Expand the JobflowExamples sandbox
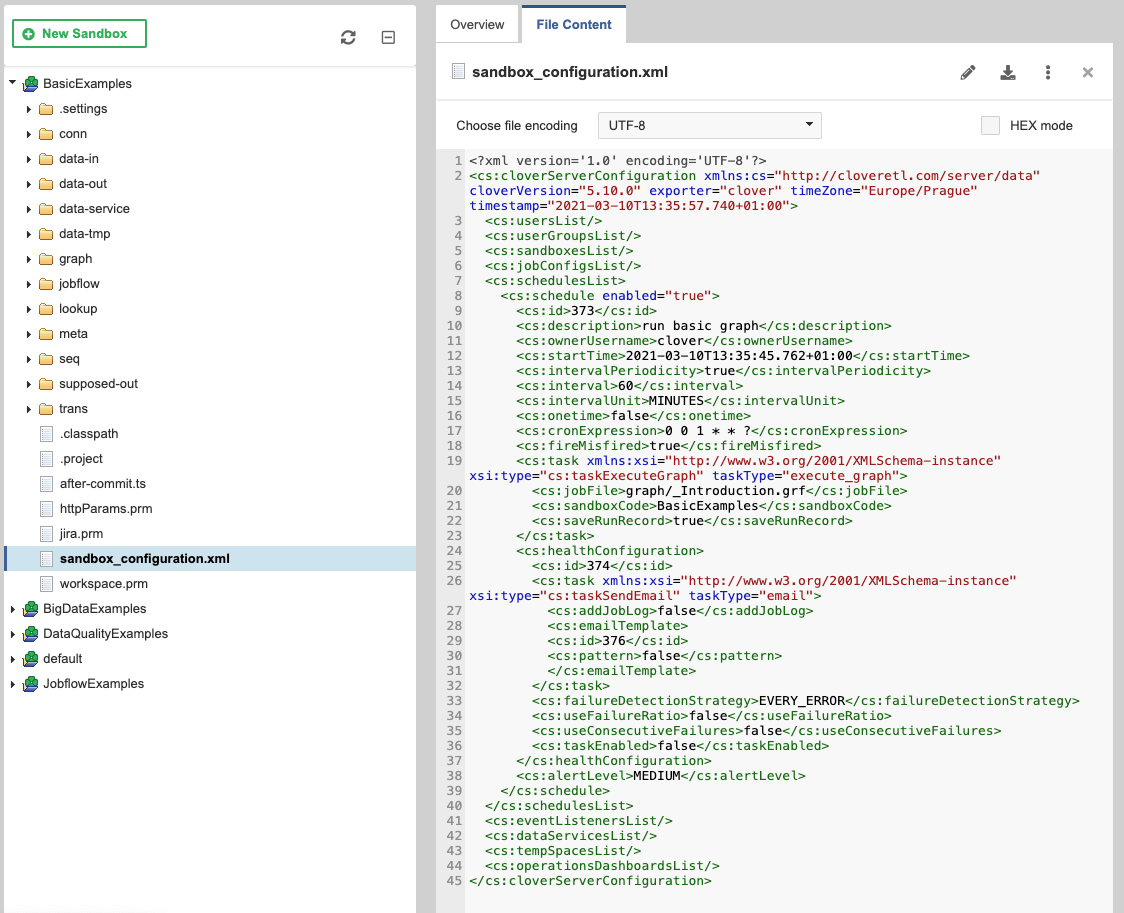1124x913 pixels. click(x=12, y=683)
